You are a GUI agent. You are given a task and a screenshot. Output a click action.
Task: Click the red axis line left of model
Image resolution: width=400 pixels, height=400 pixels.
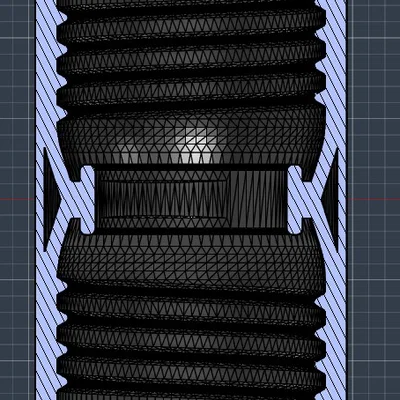[17, 199]
